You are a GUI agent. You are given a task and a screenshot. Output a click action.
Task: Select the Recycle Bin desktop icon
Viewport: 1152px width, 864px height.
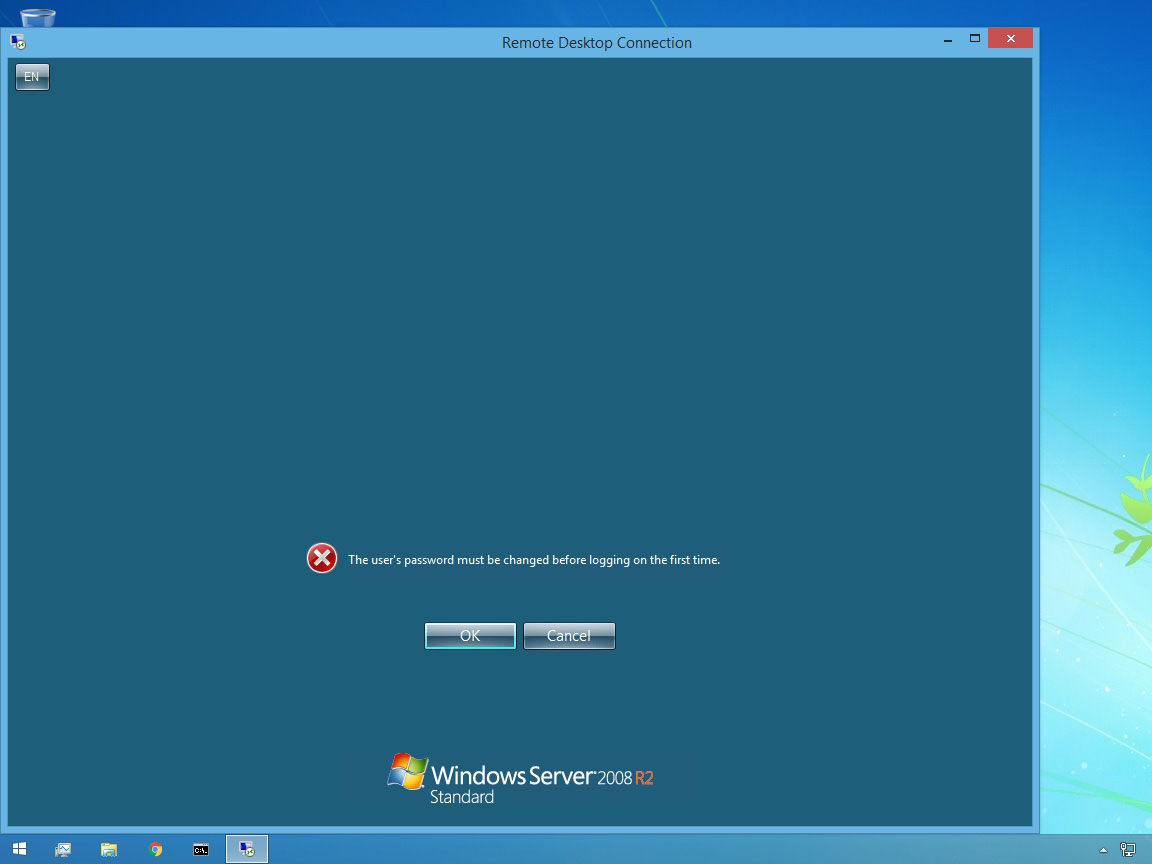coord(38,16)
